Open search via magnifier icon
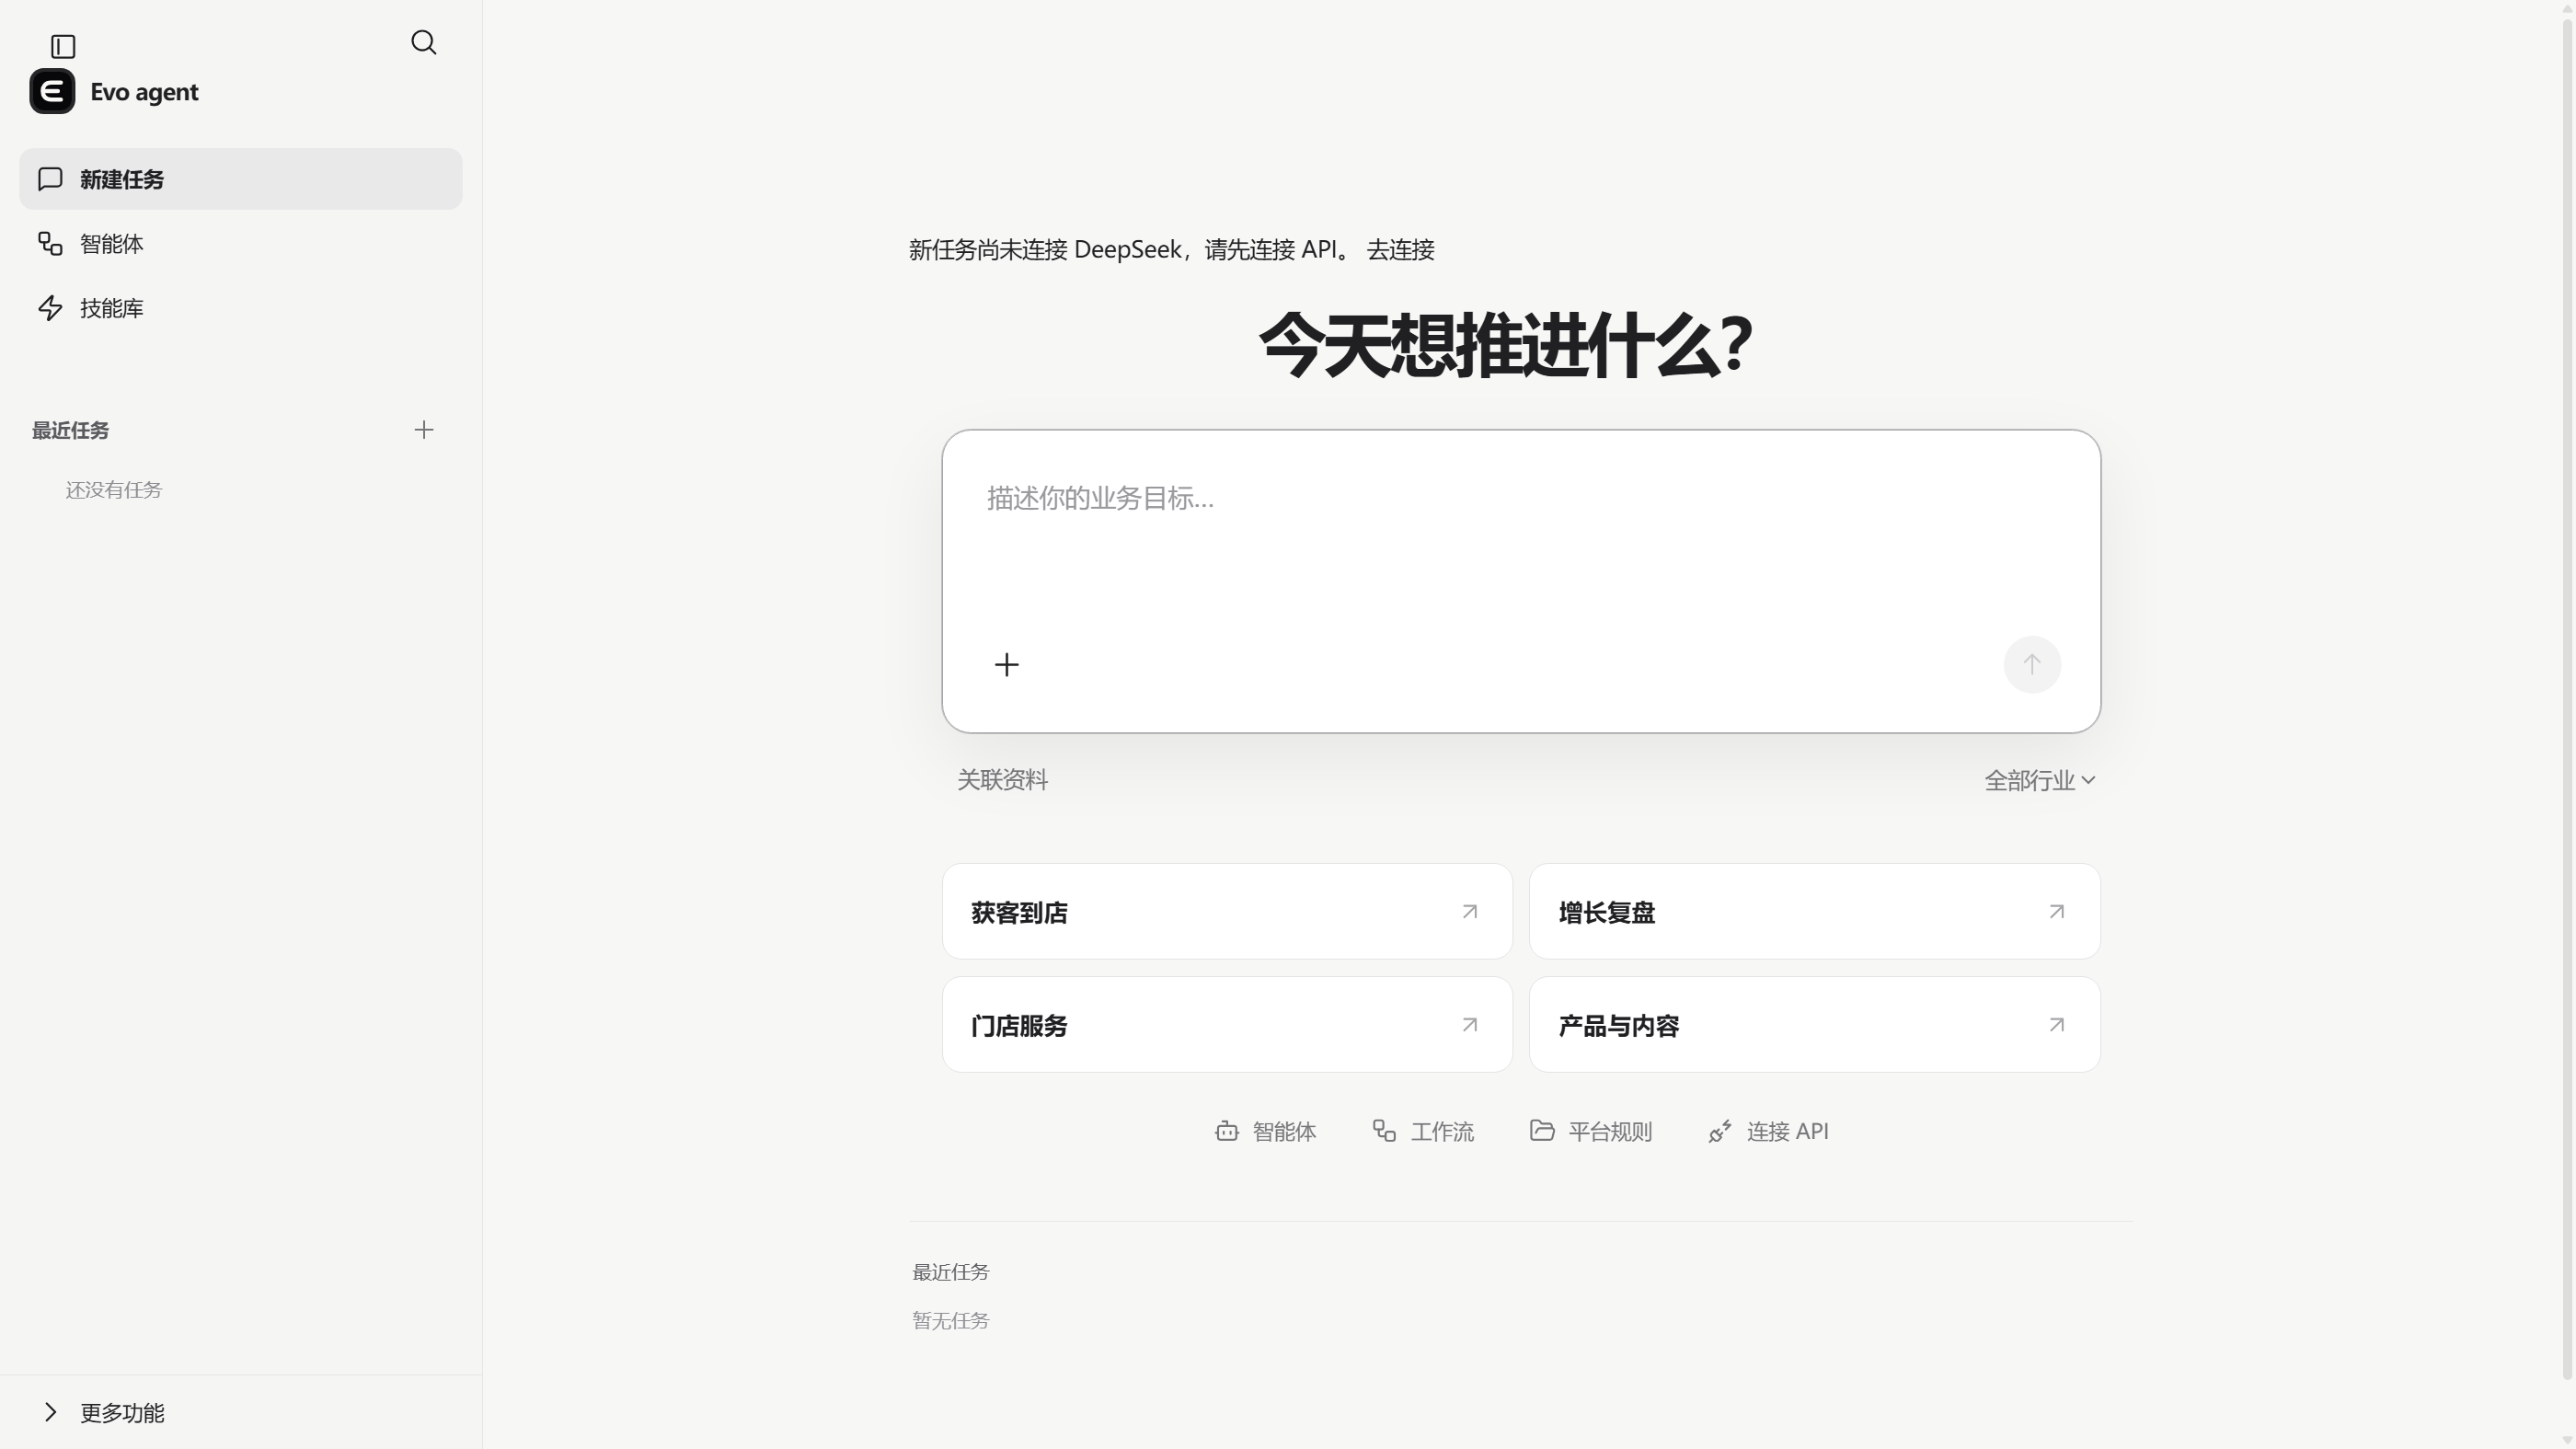This screenshot has width=2576, height=1449. tap(424, 42)
